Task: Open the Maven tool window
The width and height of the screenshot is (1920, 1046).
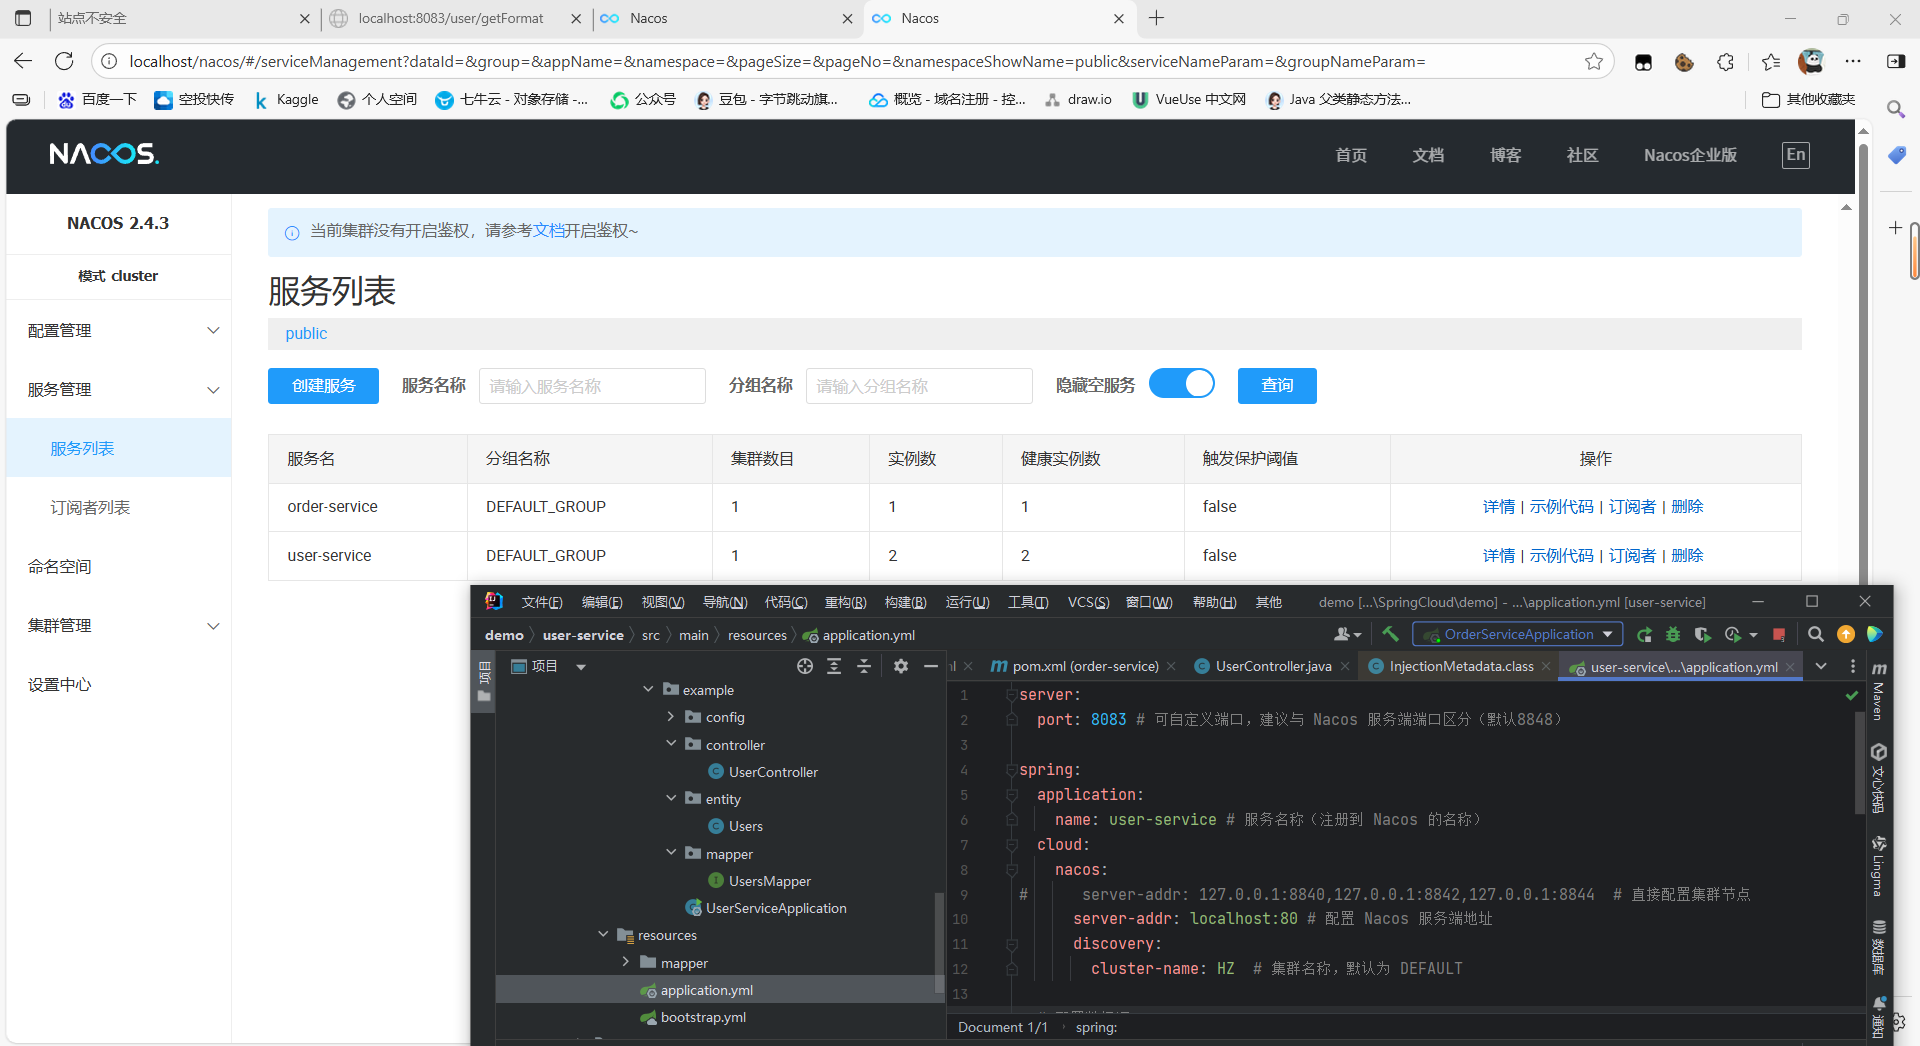Action: coord(1878,690)
